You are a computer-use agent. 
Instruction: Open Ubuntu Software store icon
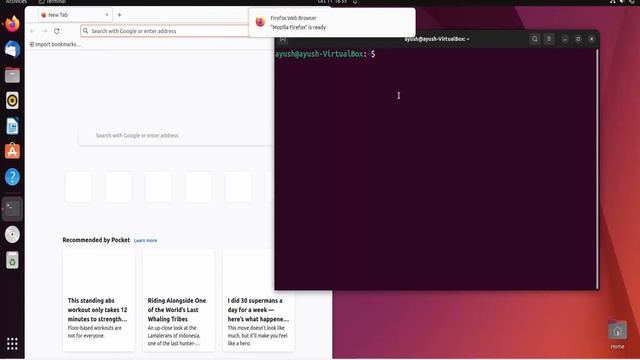point(12,151)
